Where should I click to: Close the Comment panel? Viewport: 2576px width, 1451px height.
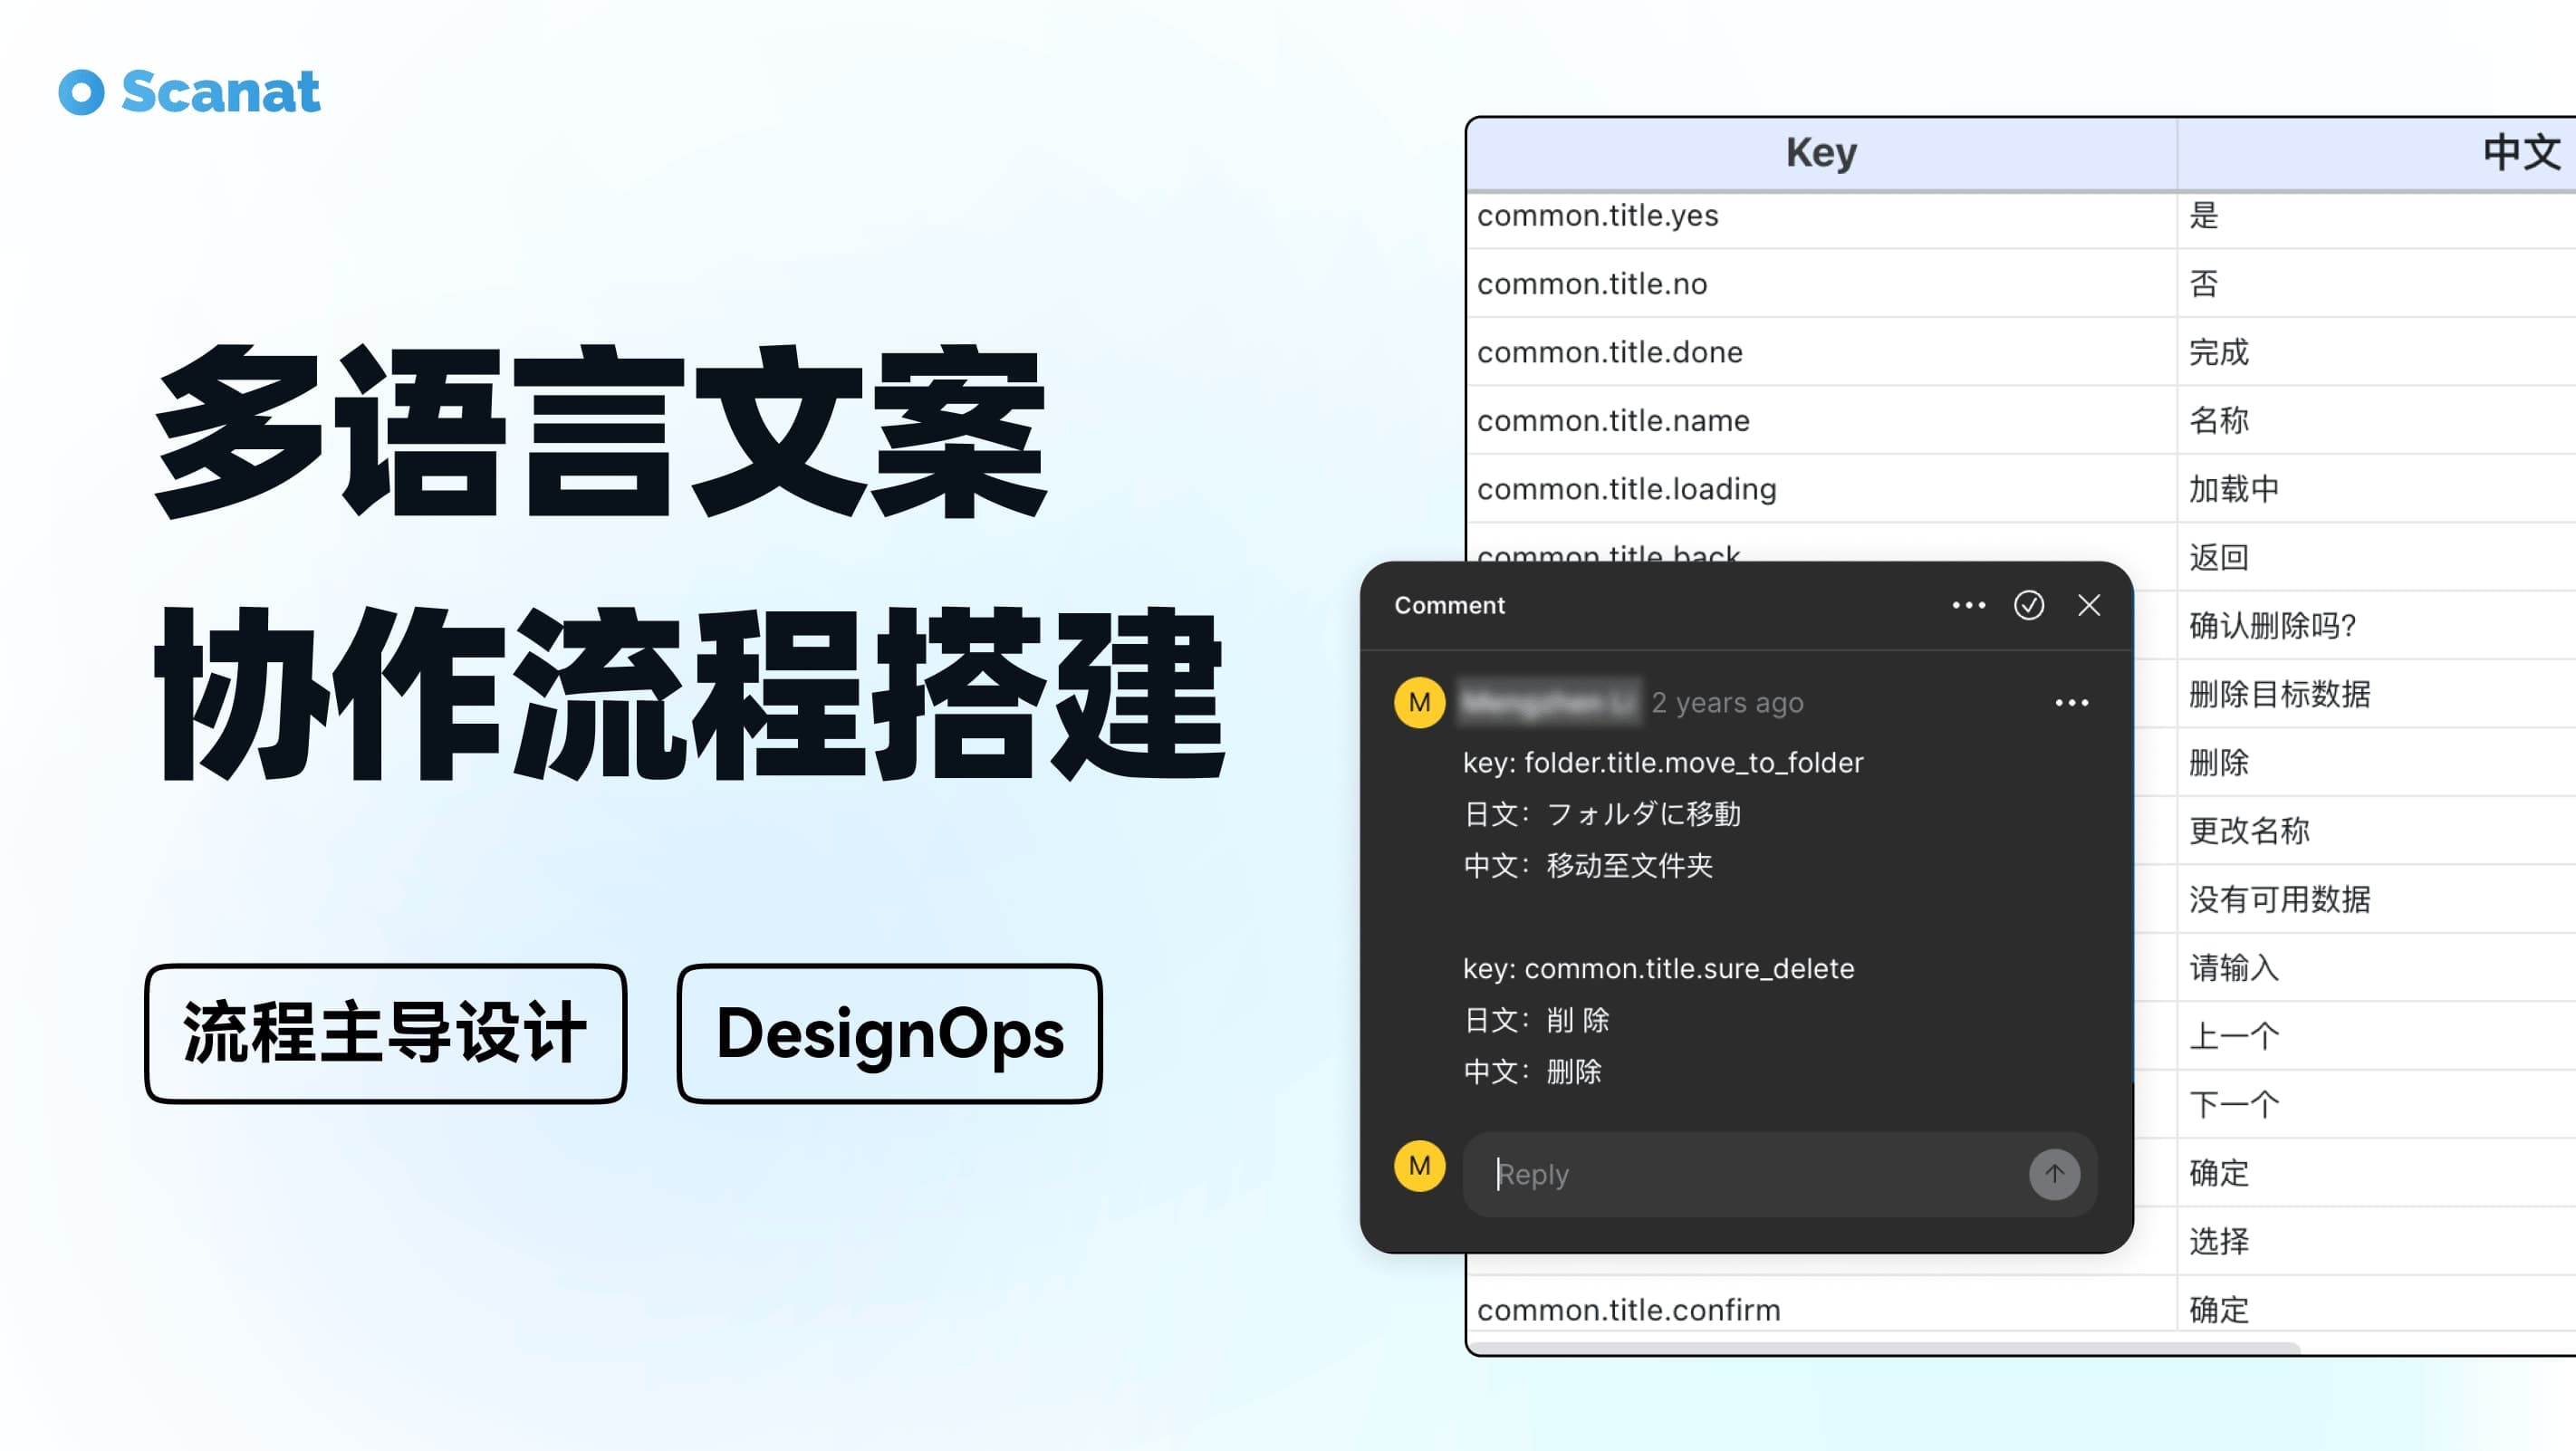pyautogui.click(x=2089, y=605)
